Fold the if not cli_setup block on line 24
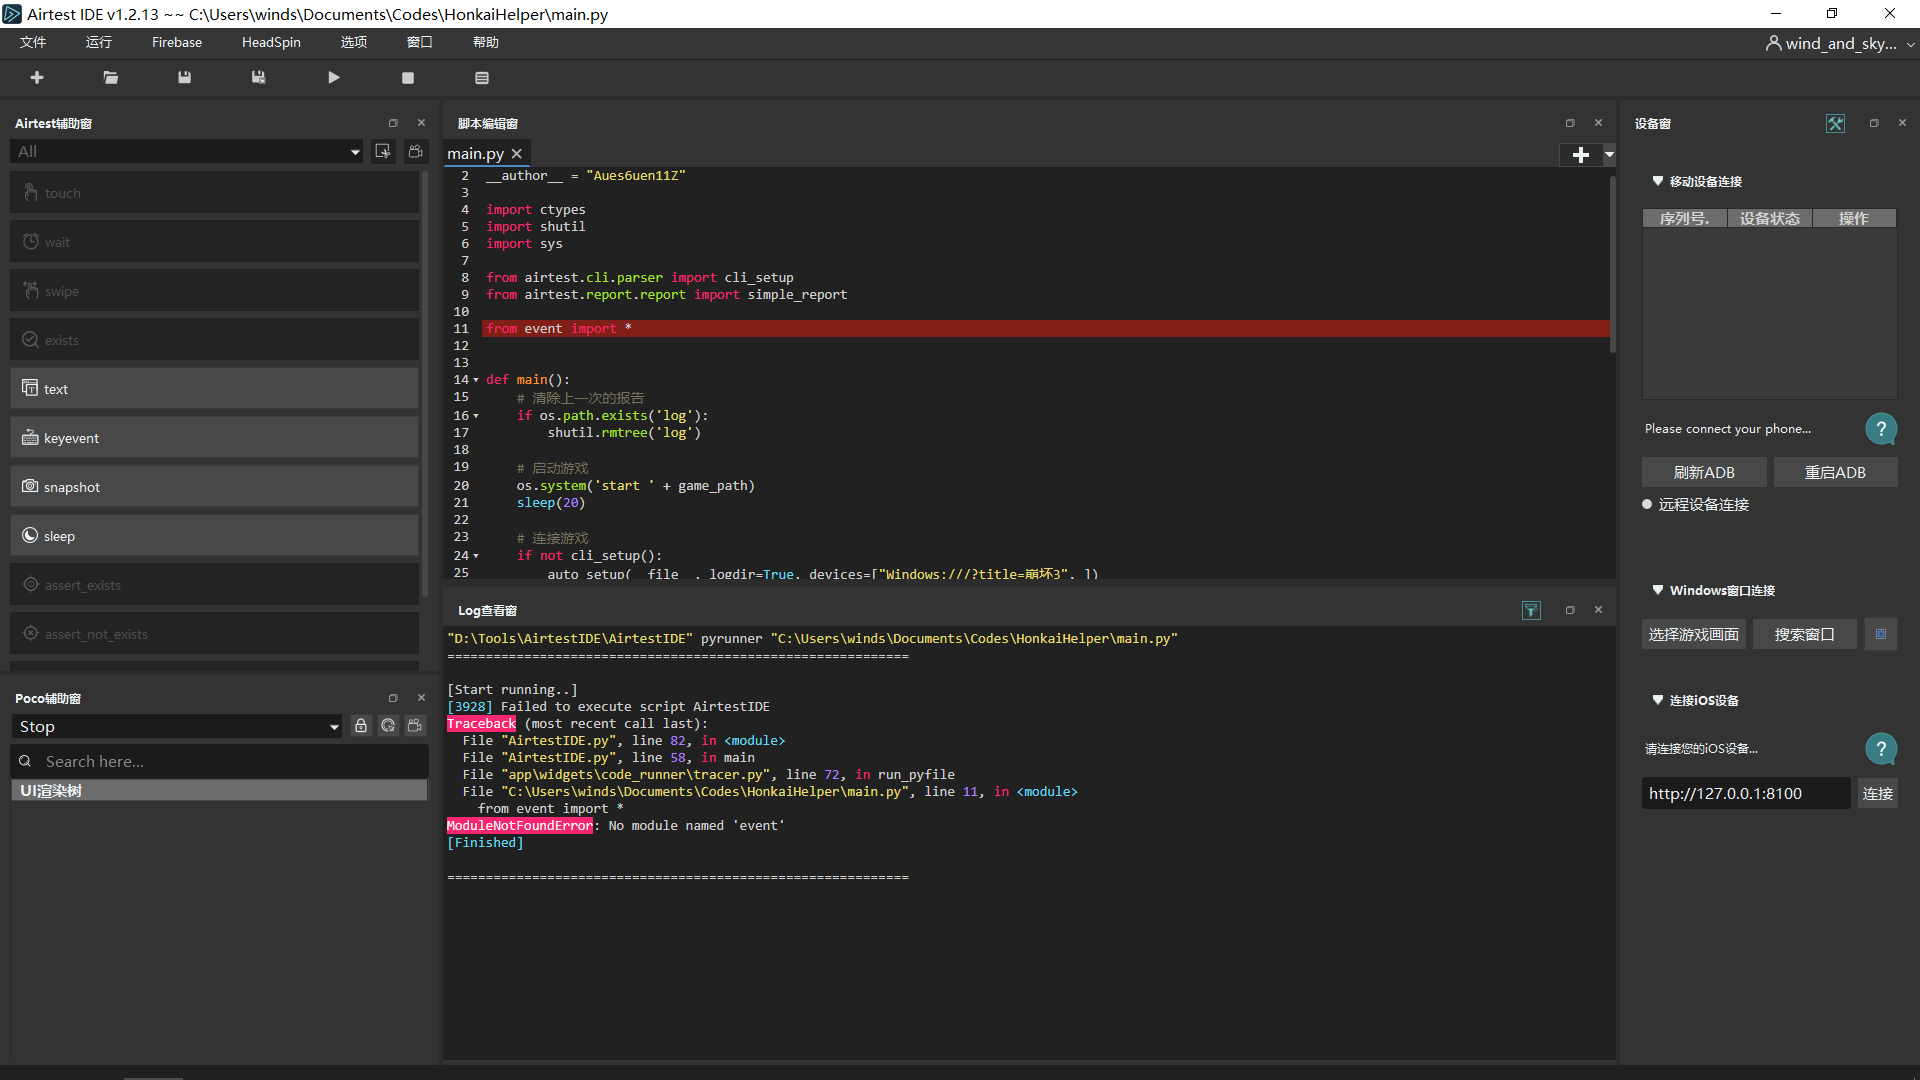Image resolution: width=1920 pixels, height=1080 pixels. point(476,556)
